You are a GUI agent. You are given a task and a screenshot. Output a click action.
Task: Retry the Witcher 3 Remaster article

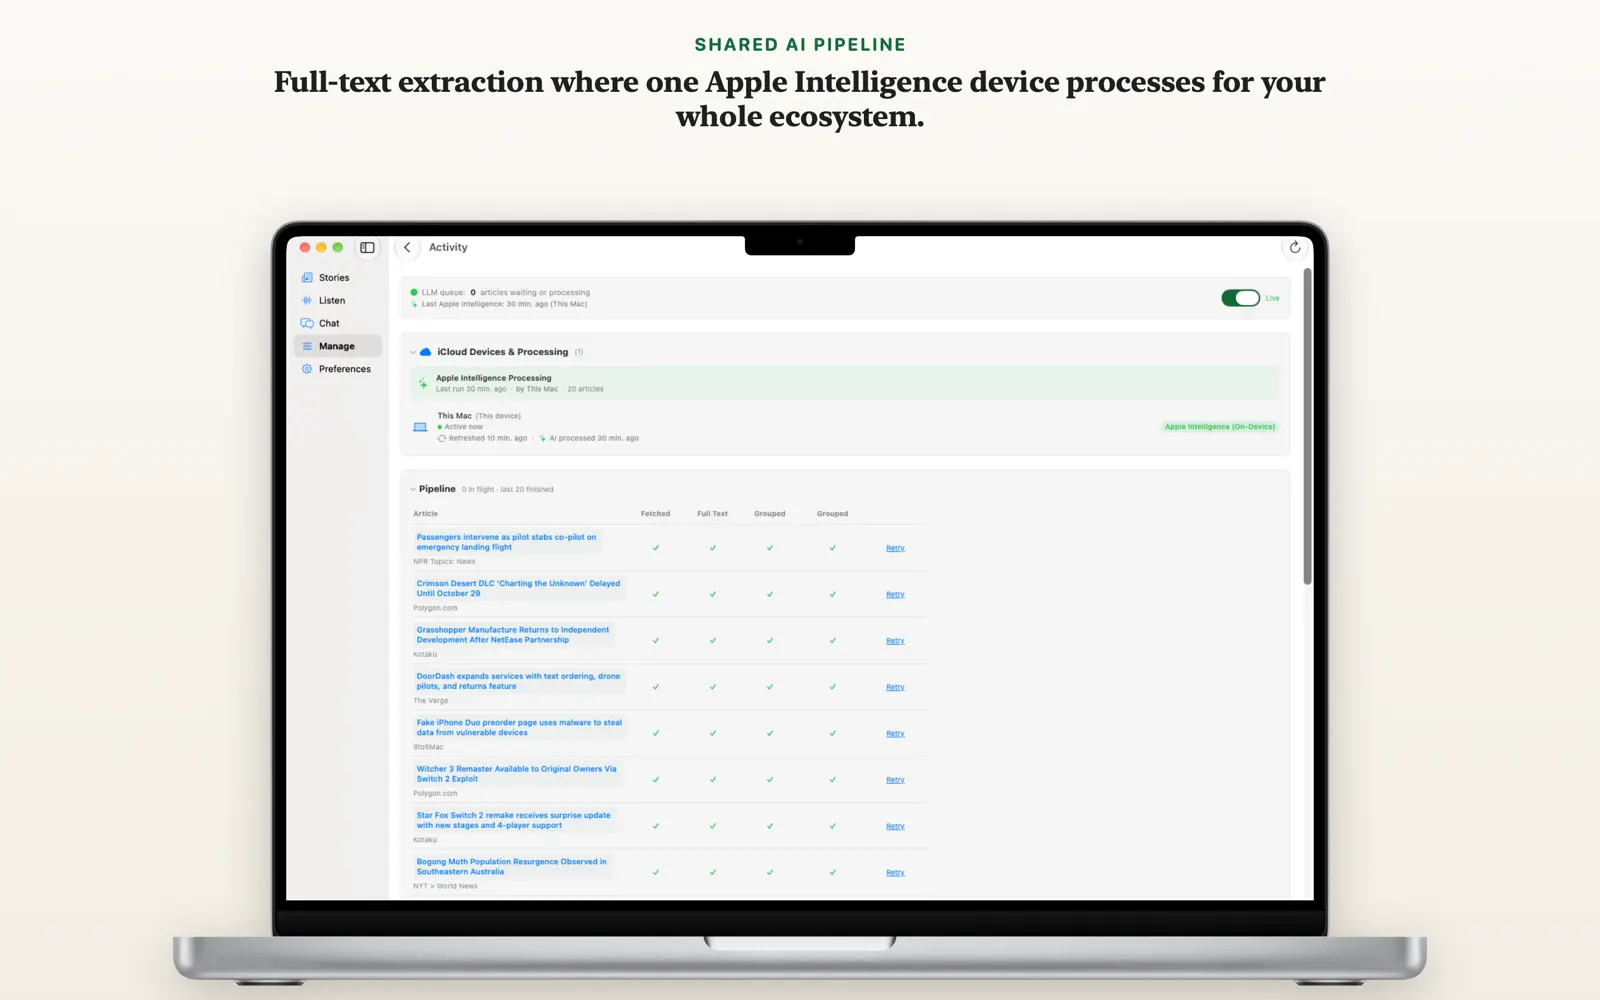pyautogui.click(x=895, y=780)
